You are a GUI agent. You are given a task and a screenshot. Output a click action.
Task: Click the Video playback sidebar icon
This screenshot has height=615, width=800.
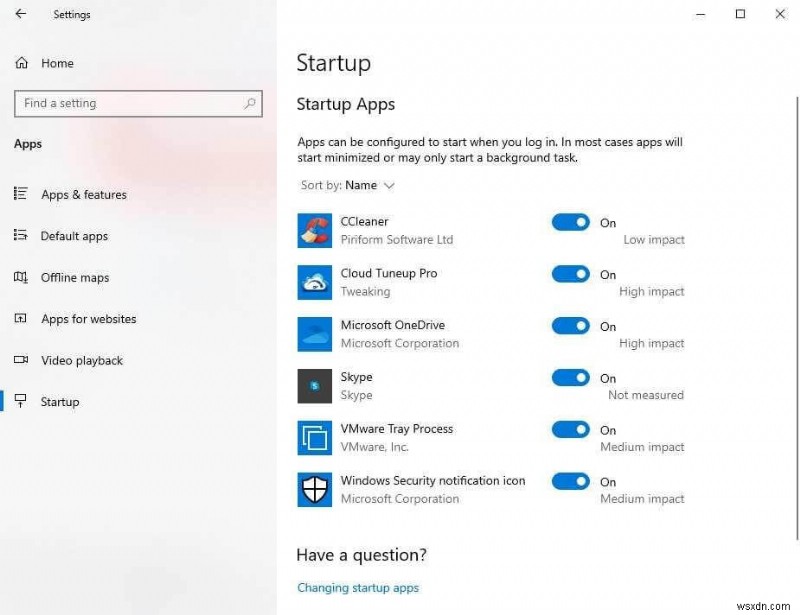(x=20, y=360)
